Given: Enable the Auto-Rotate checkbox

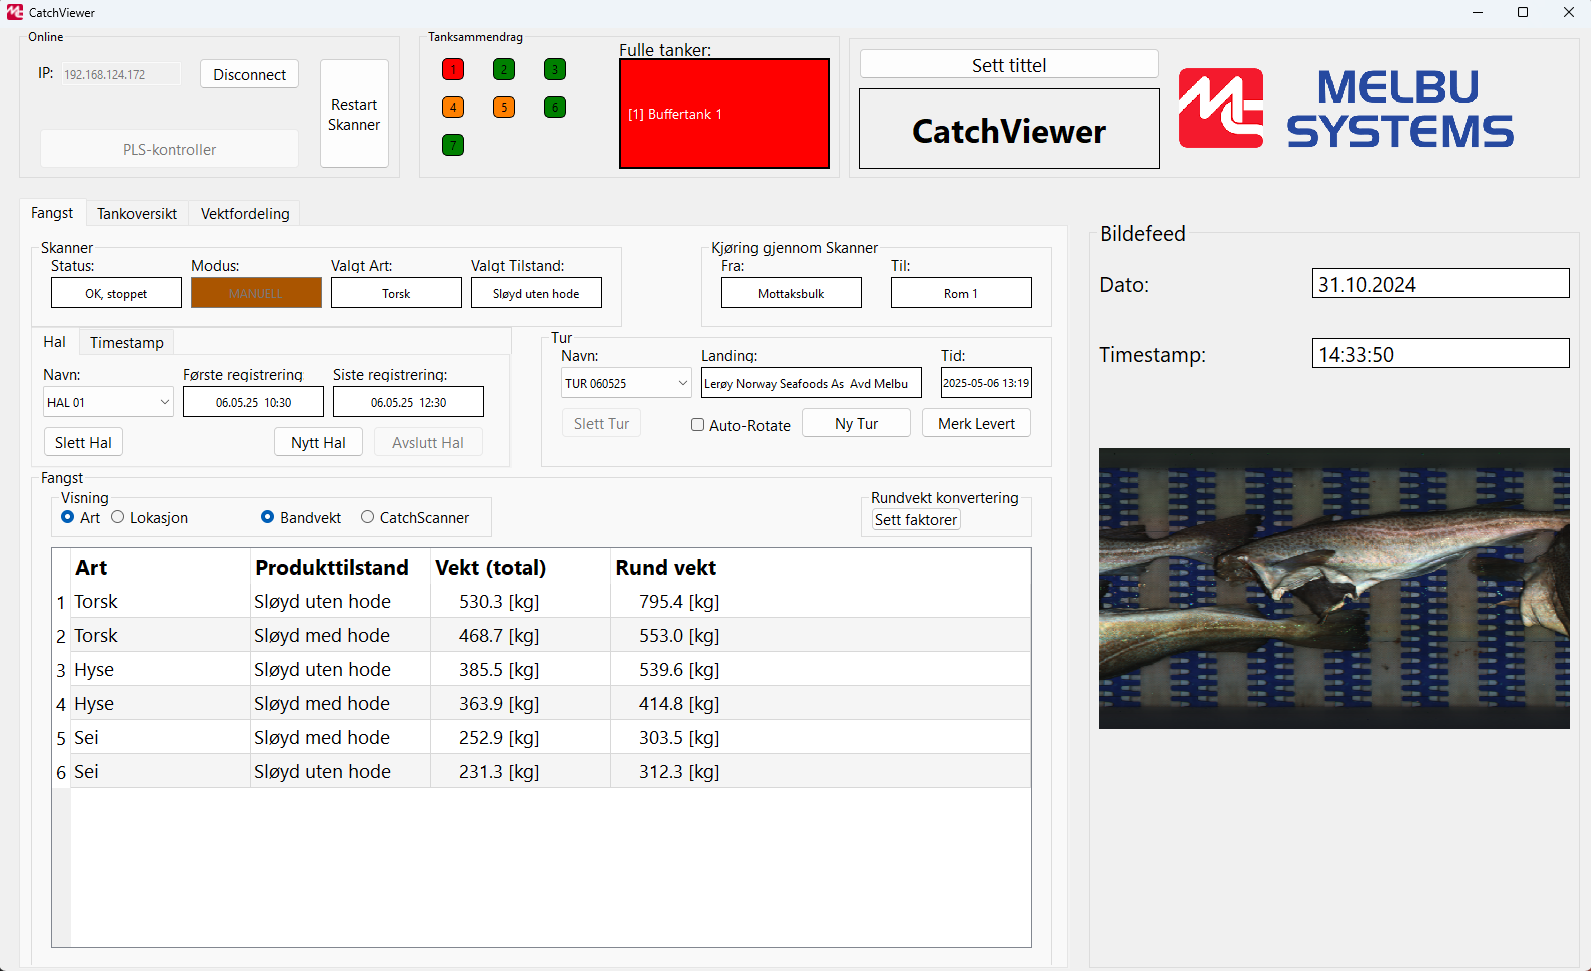Looking at the screenshot, I should pyautogui.click(x=697, y=425).
